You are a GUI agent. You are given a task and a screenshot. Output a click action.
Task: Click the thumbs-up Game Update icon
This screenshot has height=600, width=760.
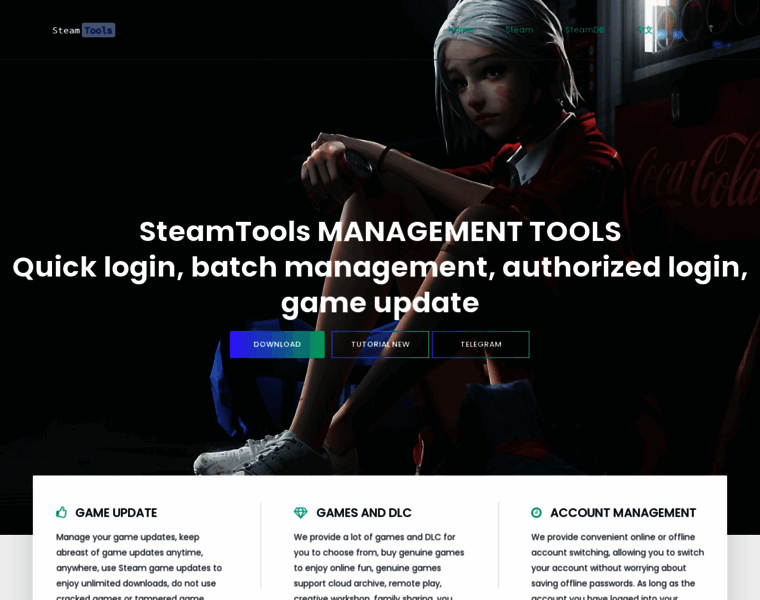[62, 512]
